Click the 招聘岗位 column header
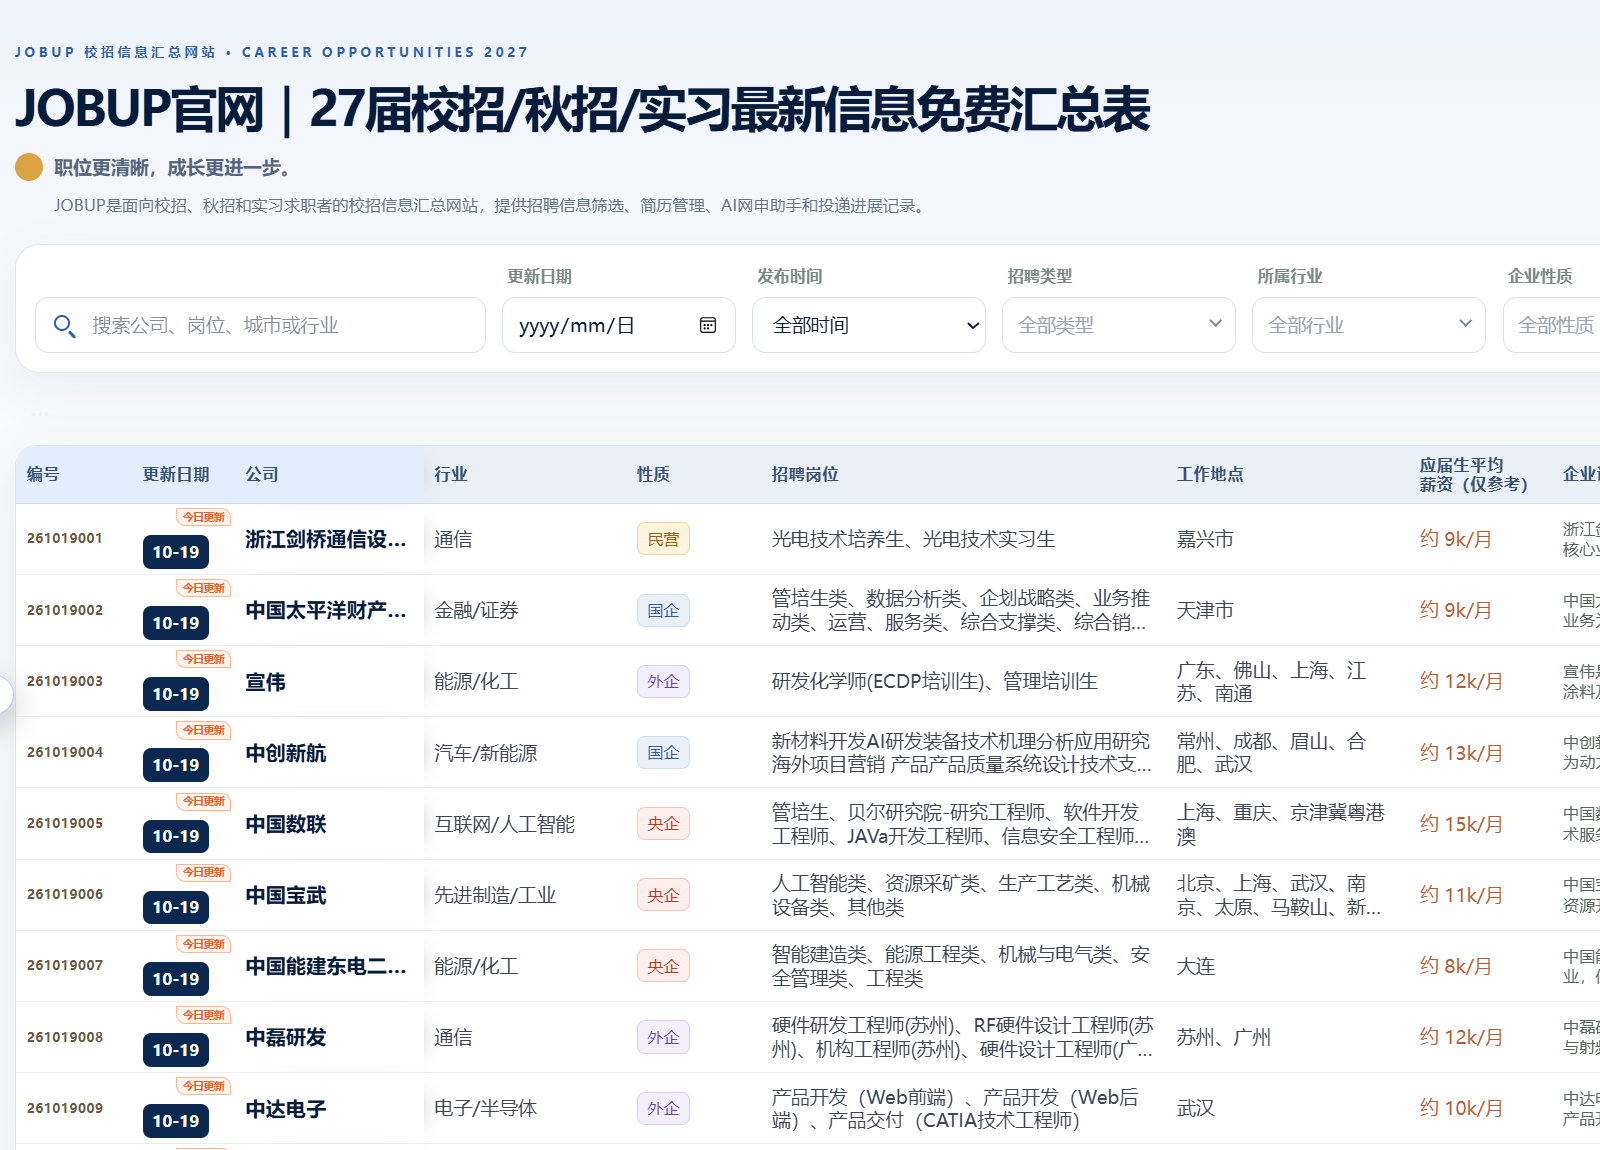 [x=805, y=474]
